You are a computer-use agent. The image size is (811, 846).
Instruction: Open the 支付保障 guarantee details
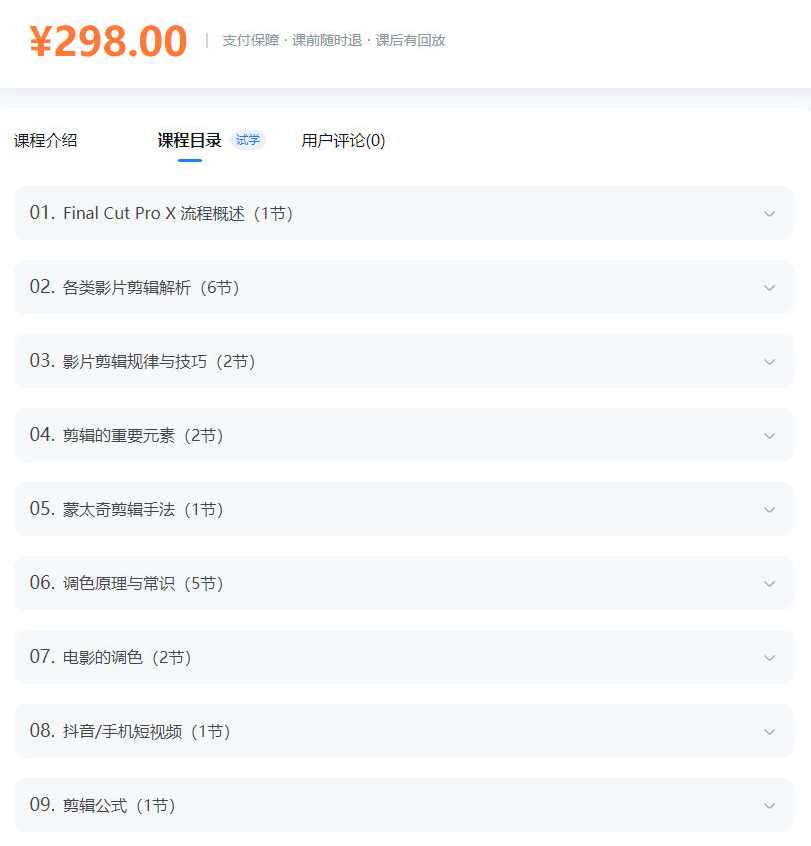250,40
